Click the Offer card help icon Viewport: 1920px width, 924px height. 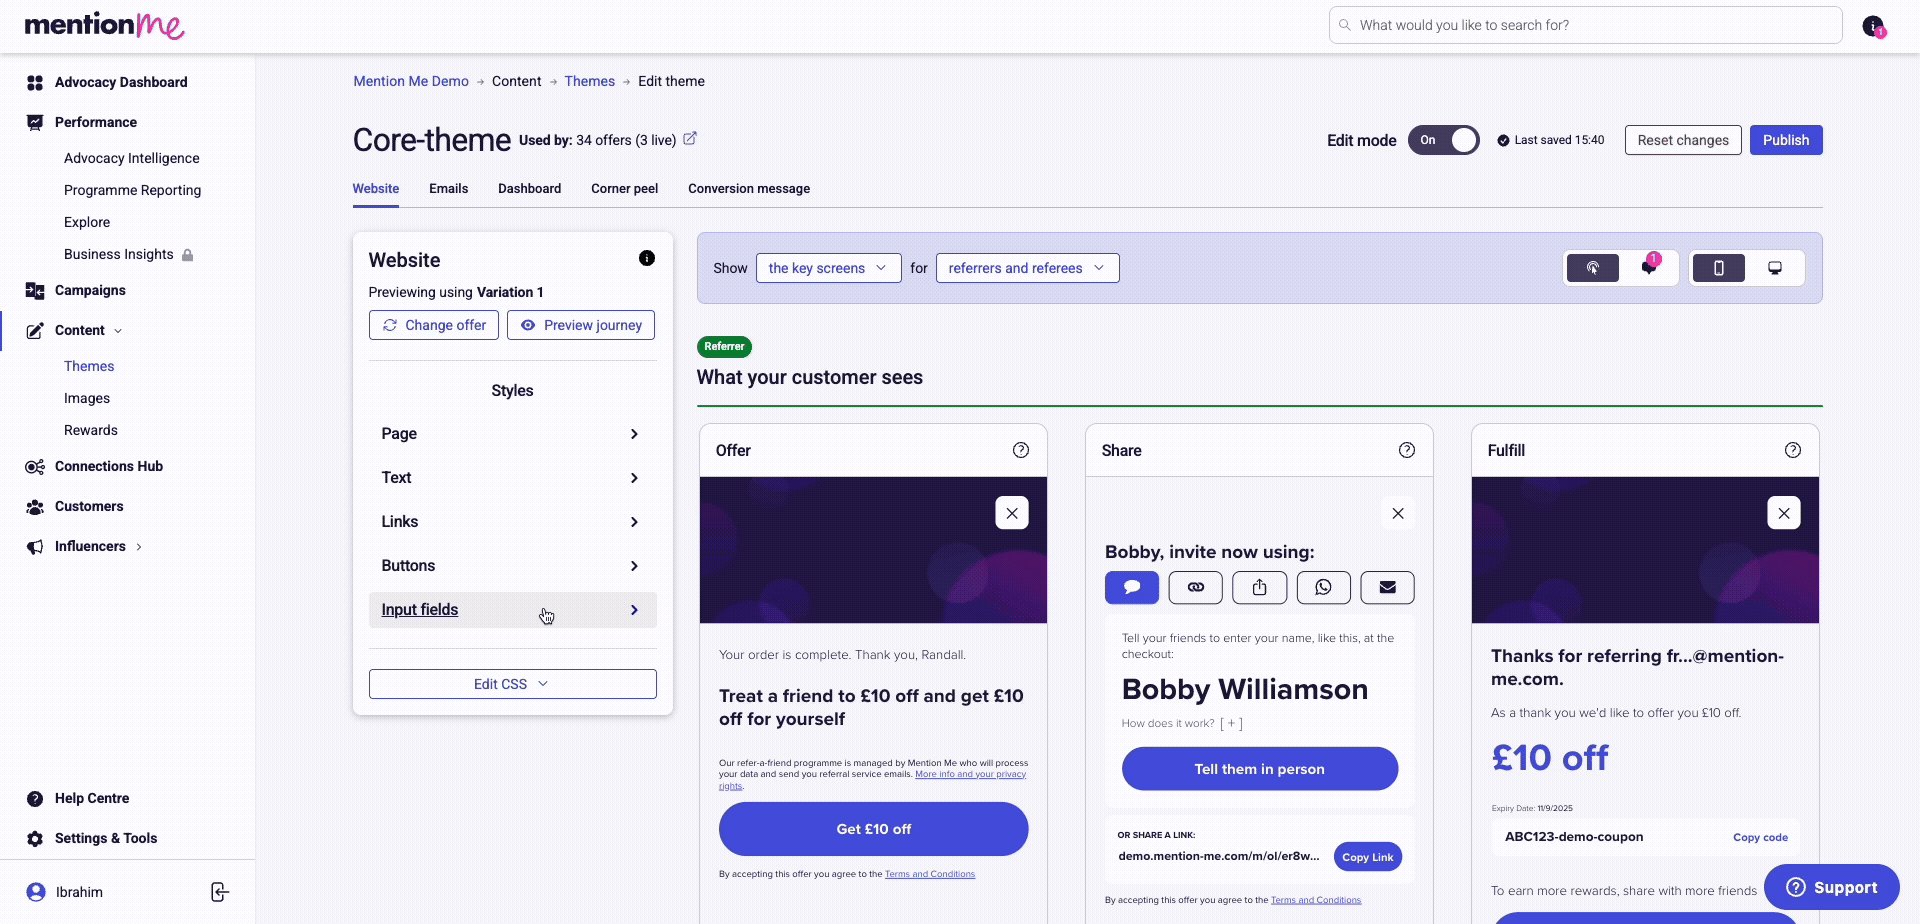pos(1021,450)
